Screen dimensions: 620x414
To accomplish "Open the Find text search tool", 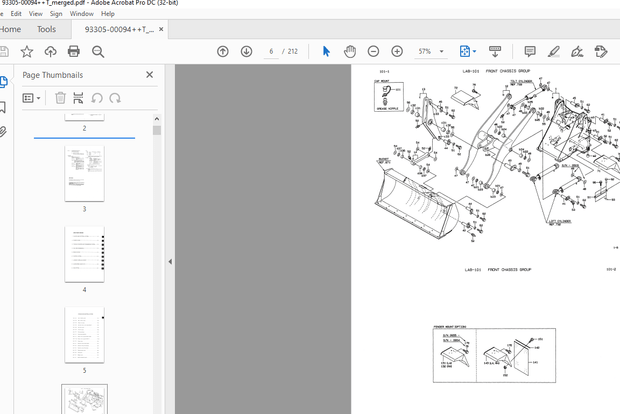I will 98,52.
